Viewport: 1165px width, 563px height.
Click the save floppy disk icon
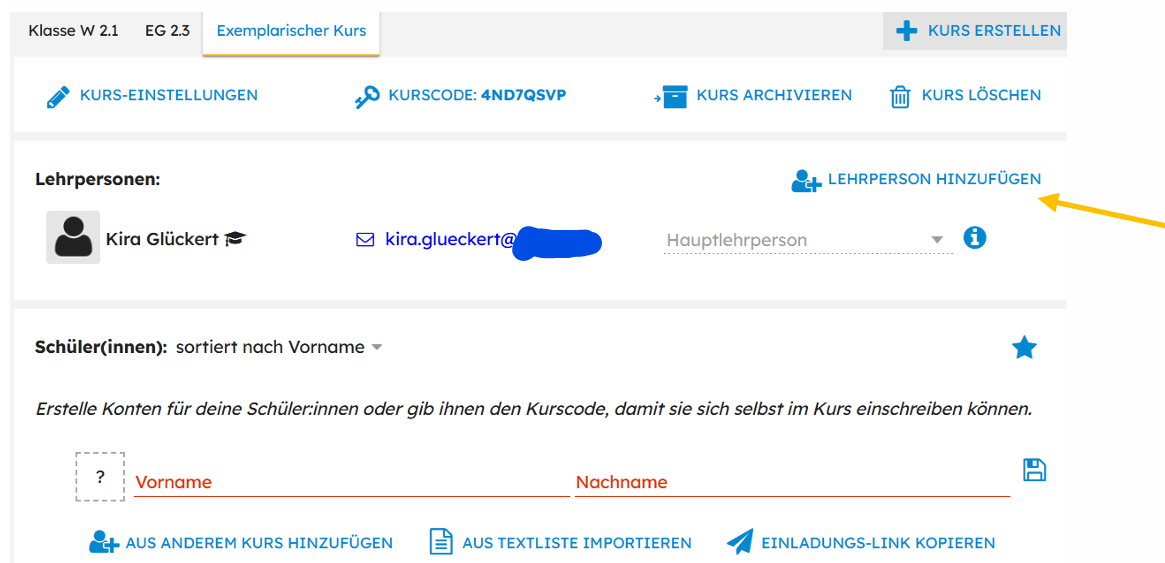click(x=1034, y=470)
